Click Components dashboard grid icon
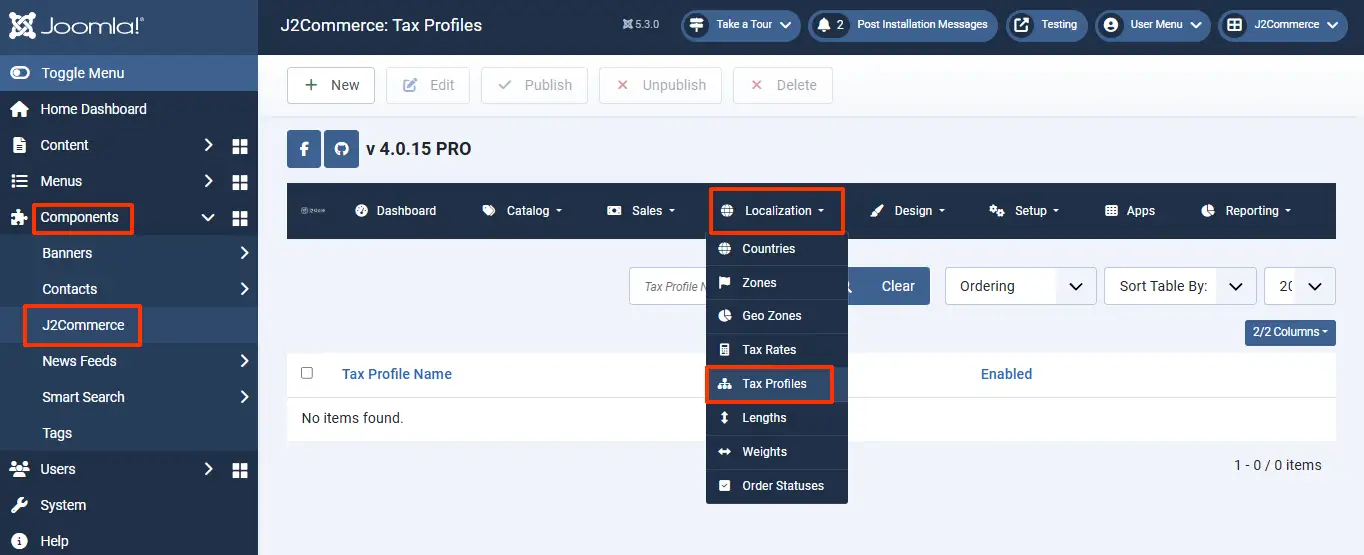The image size is (1364, 555). tap(240, 218)
